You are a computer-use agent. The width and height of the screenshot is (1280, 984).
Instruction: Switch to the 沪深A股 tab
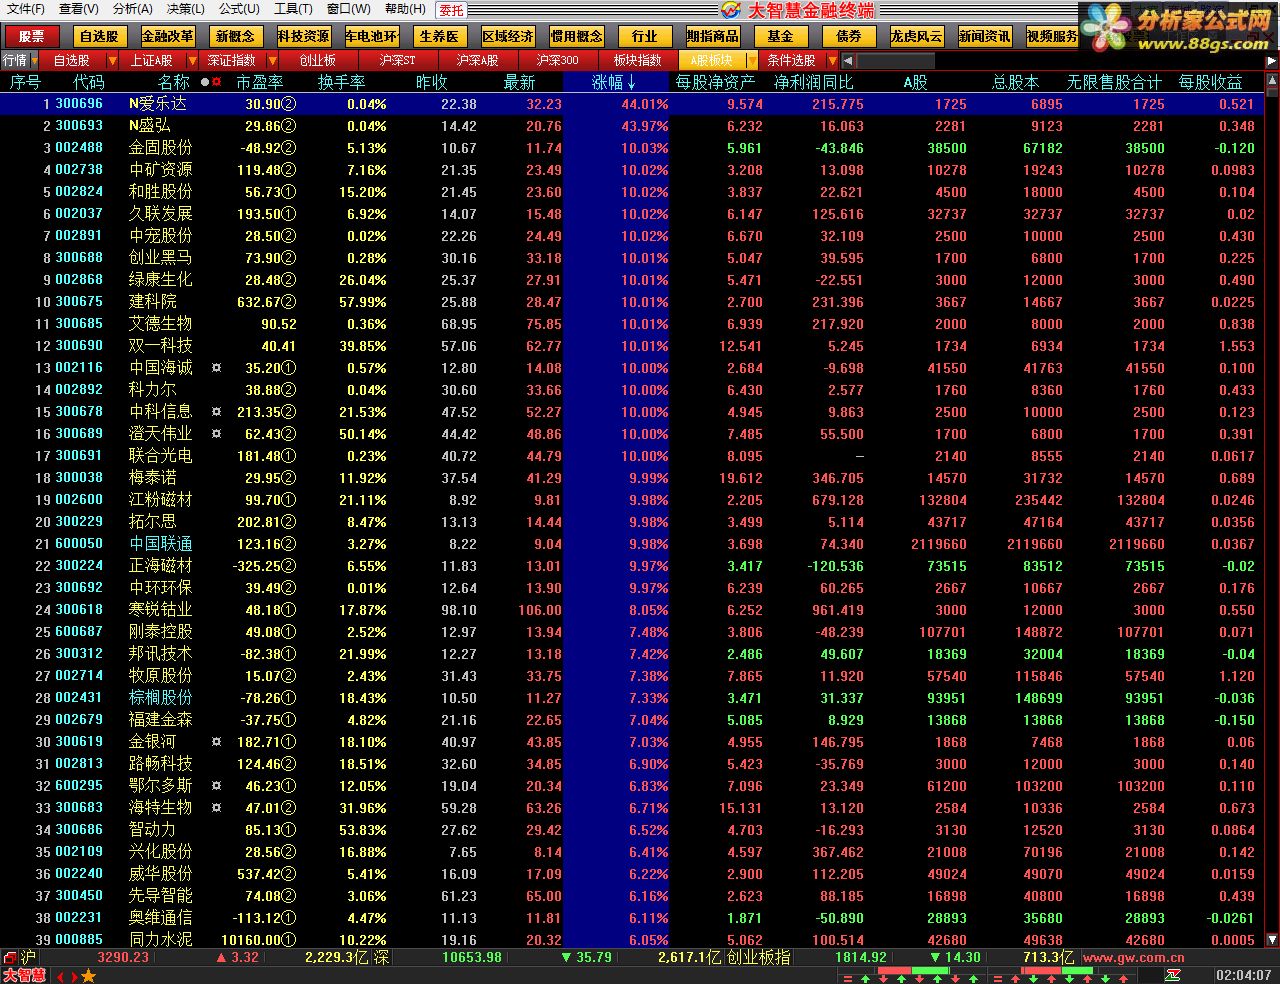point(477,61)
